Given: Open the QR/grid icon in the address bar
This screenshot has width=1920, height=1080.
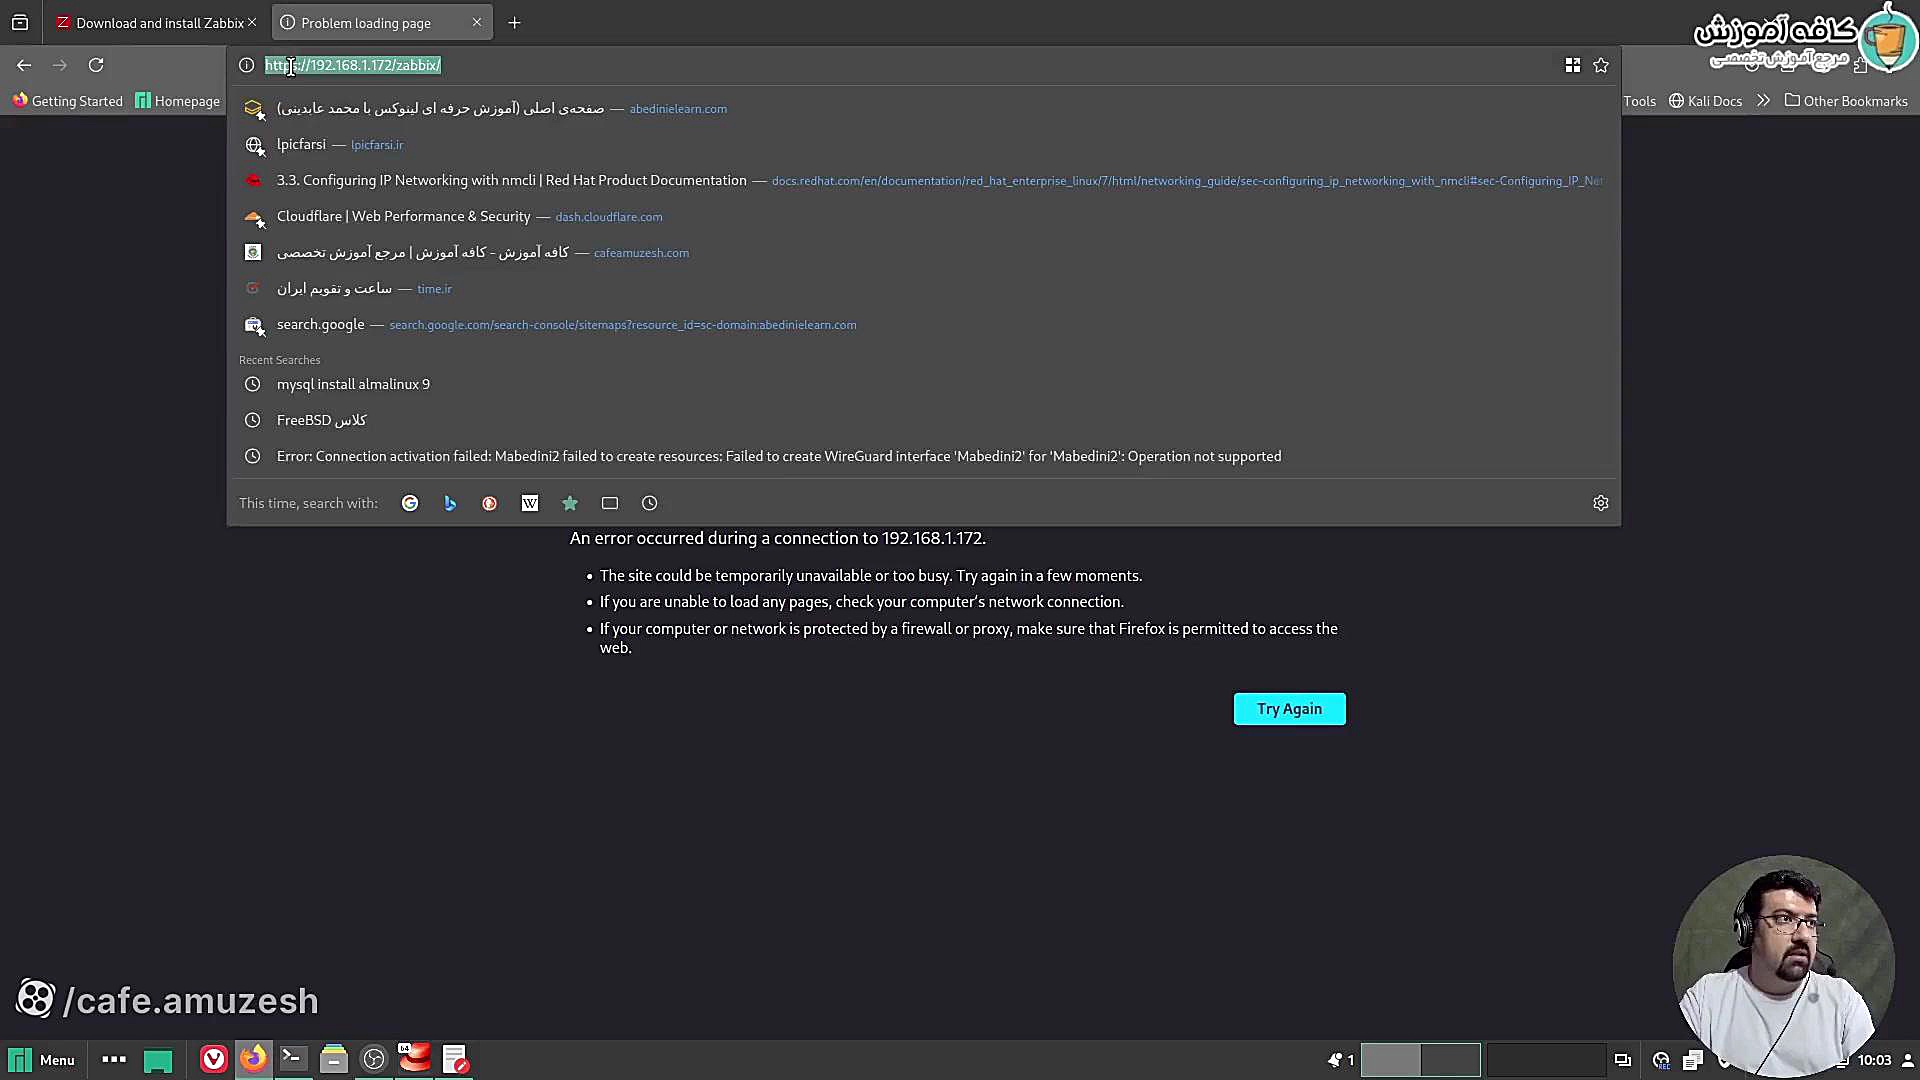Looking at the screenshot, I should (x=1573, y=65).
